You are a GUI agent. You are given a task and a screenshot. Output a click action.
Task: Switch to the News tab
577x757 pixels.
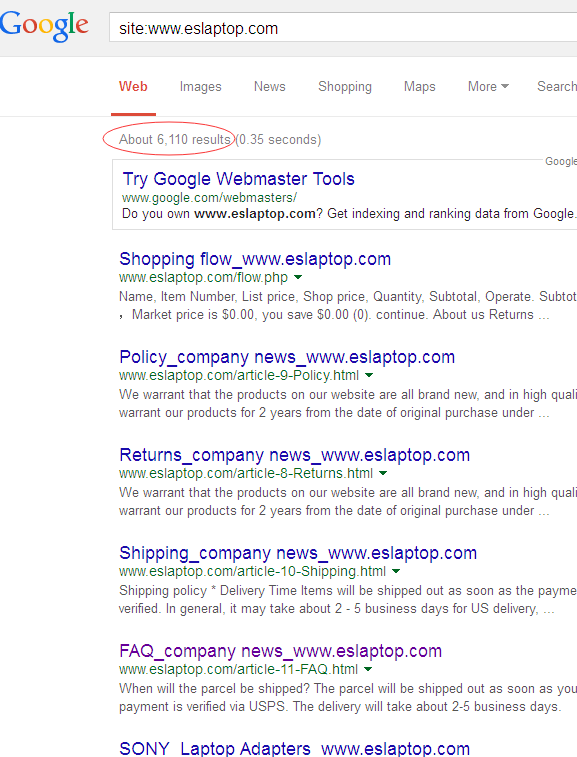(x=269, y=86)
